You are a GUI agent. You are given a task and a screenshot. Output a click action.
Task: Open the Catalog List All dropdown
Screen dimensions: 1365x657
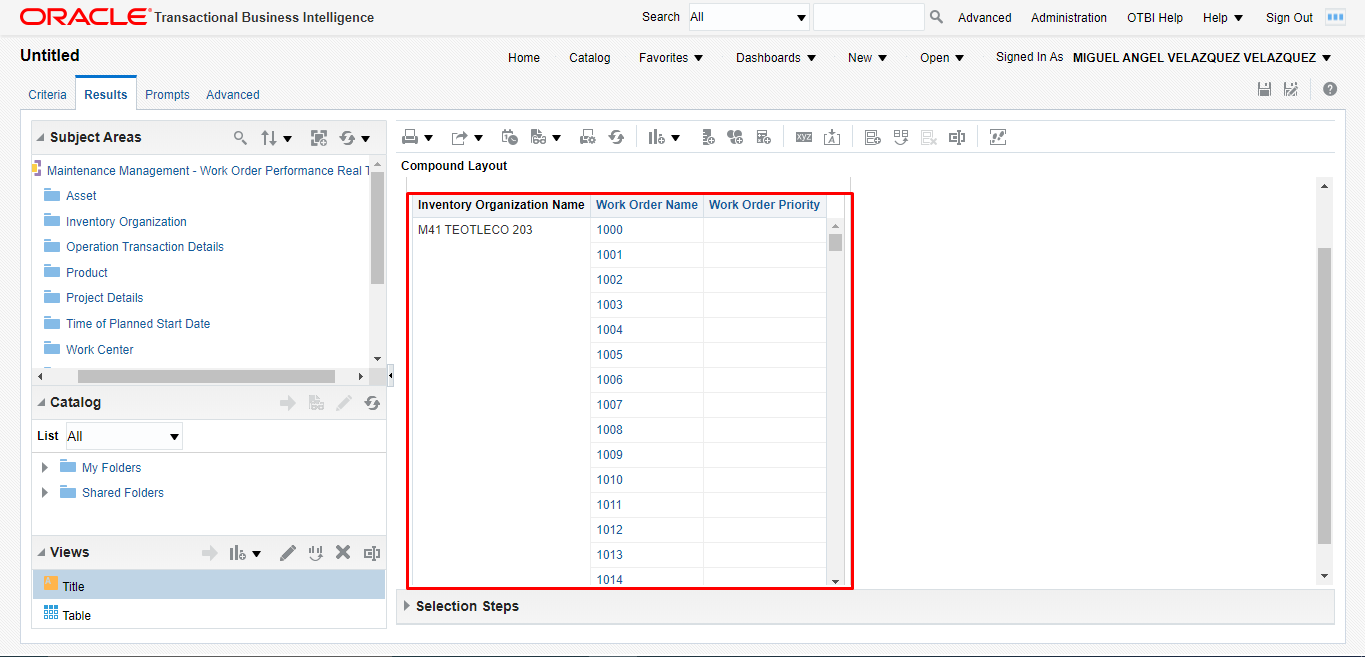[124, 436]
